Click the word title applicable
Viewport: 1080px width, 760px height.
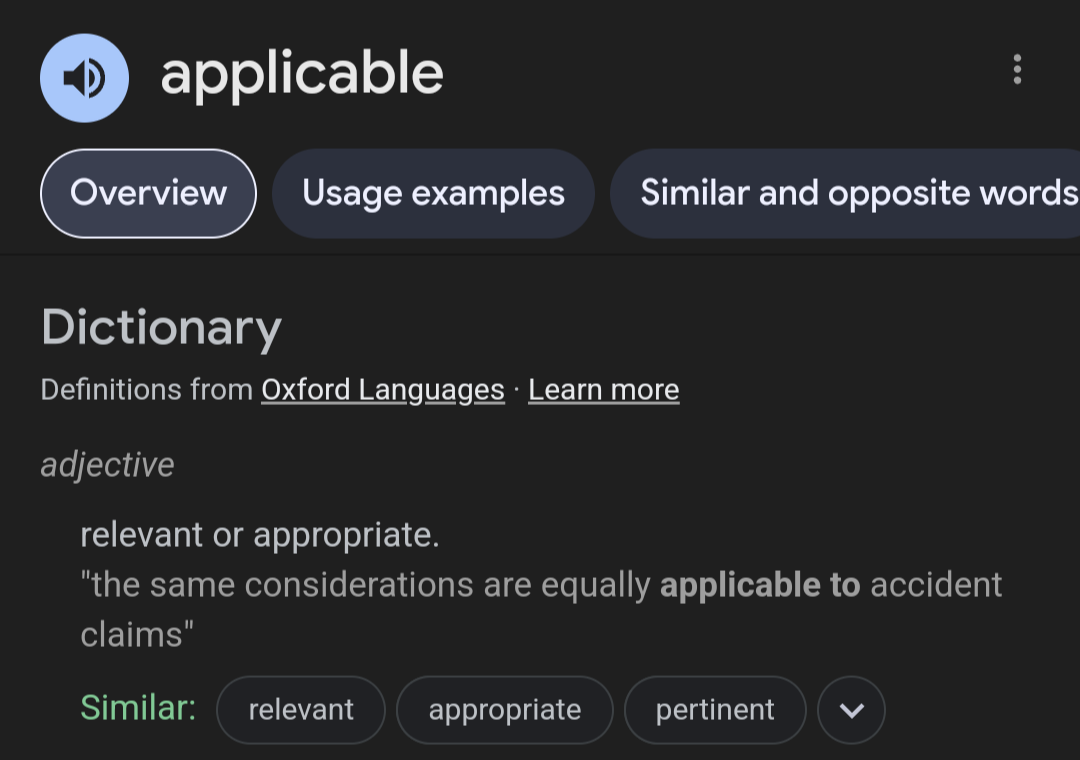pos(302,75)
